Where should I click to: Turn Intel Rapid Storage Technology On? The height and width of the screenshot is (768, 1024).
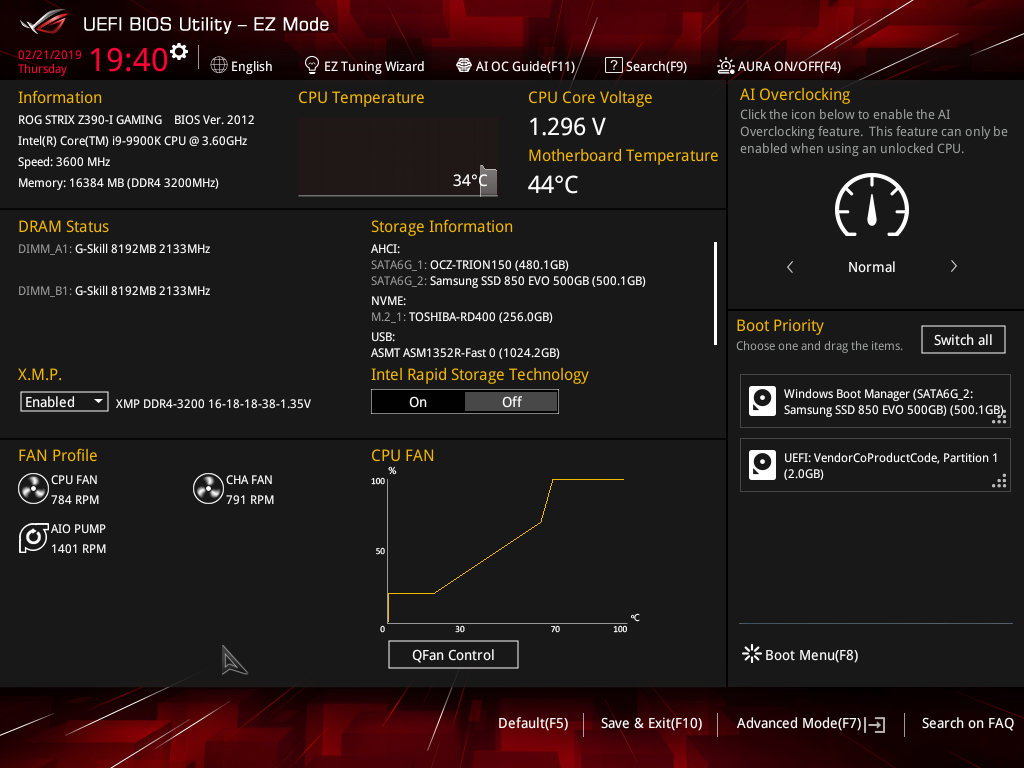(x=418, y=402)
